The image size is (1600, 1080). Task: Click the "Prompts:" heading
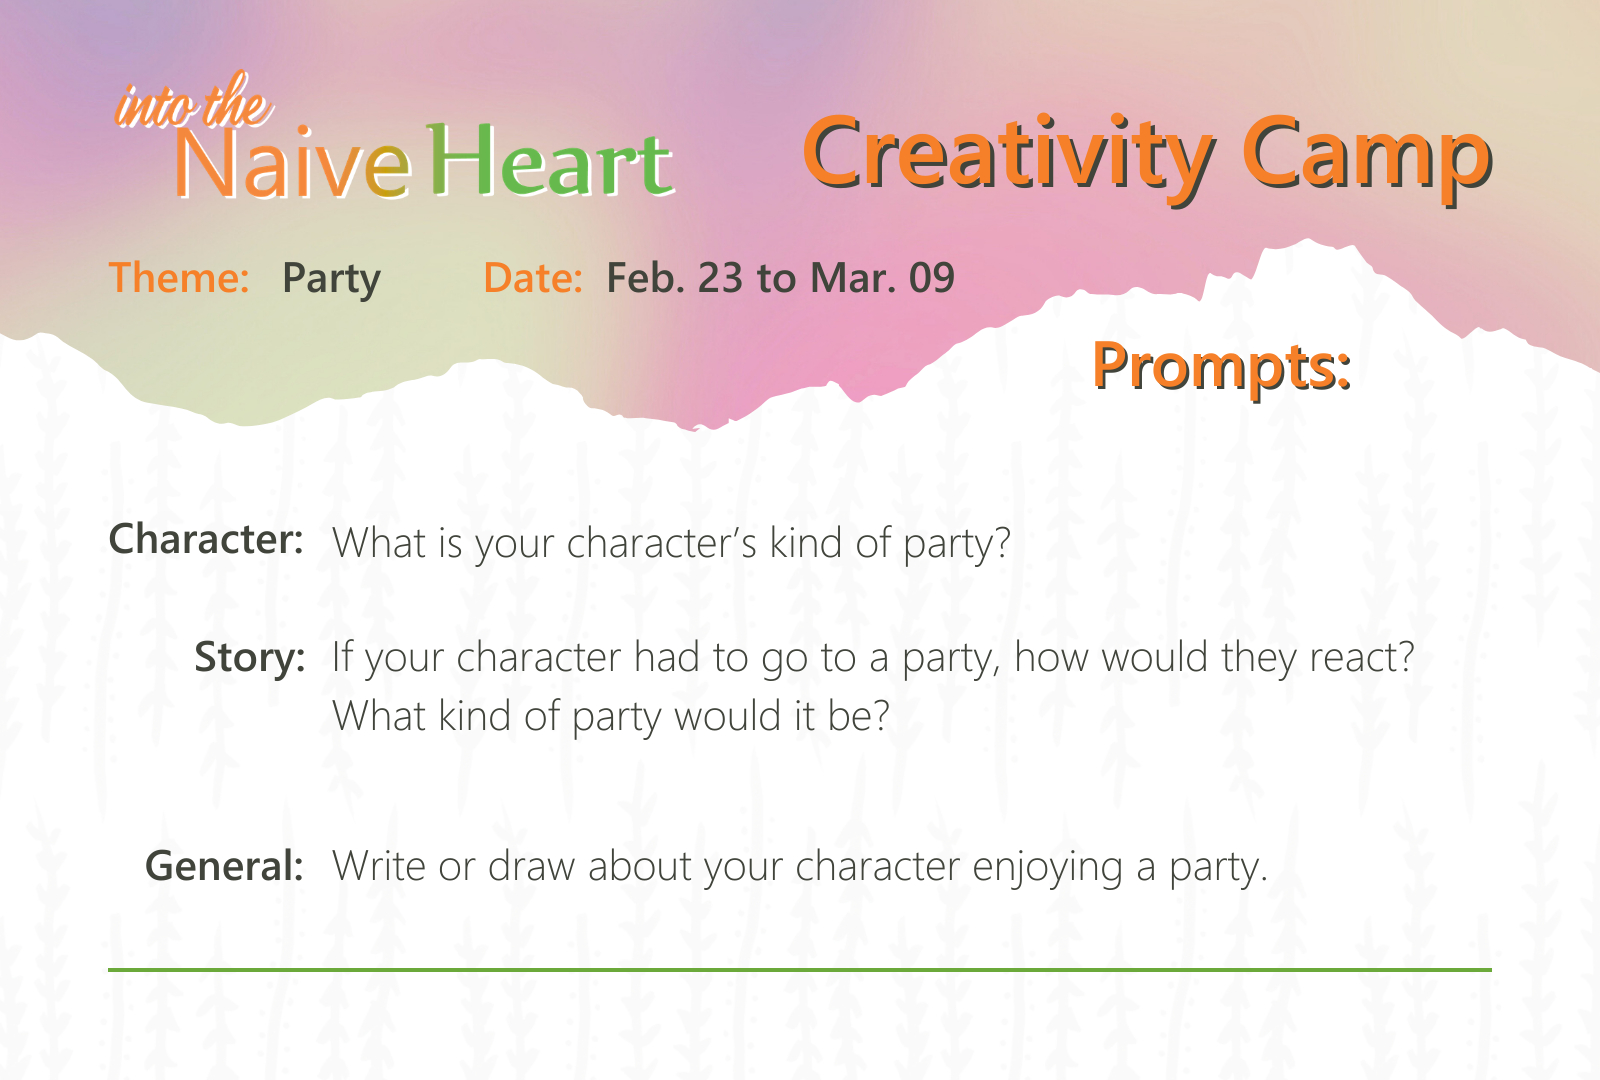coord(1221,366)
